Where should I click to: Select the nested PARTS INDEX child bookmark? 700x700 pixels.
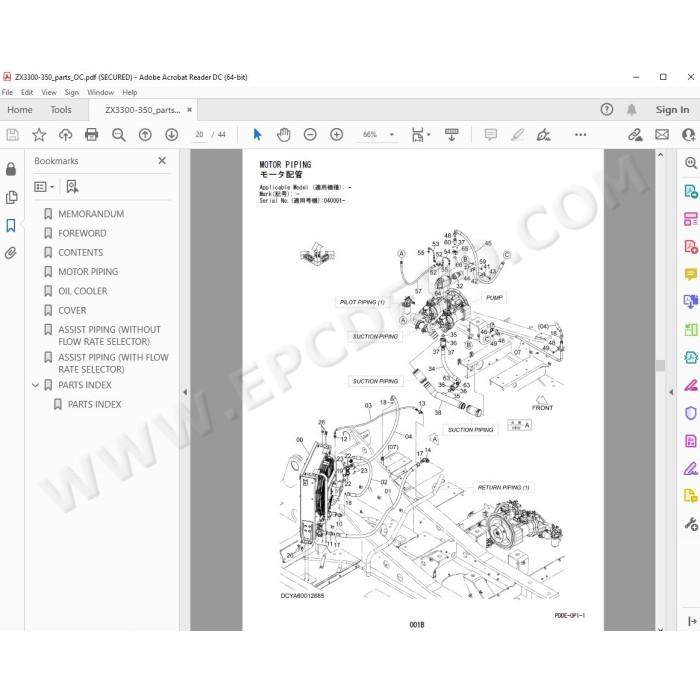tap(94, 404)
